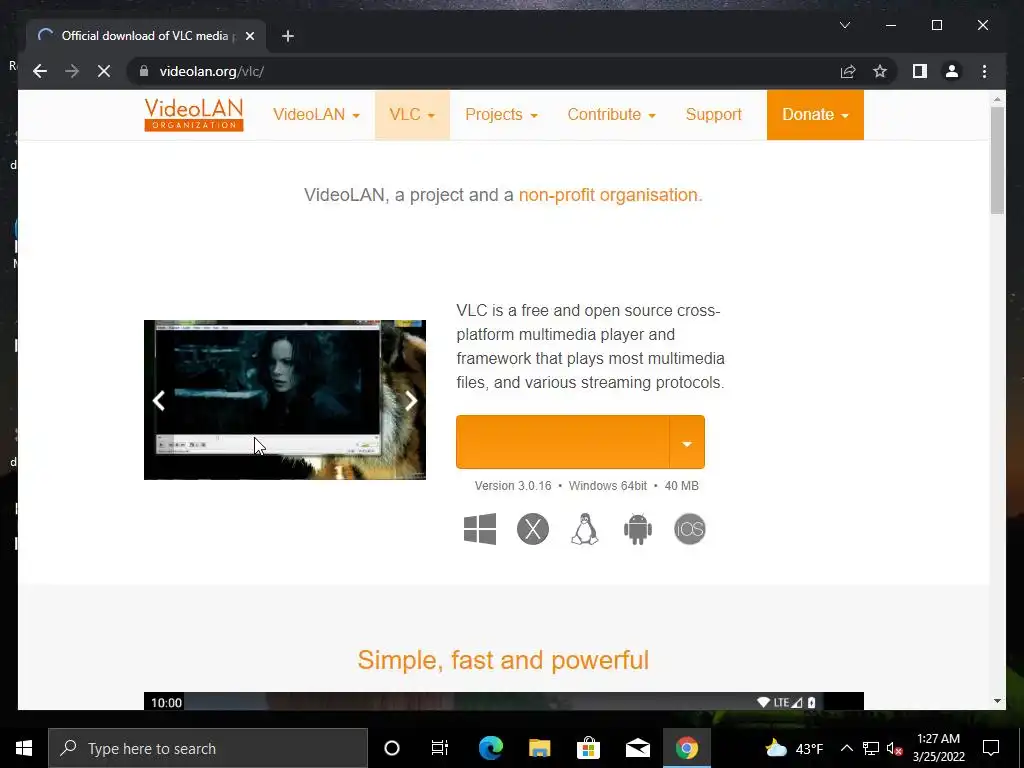Open the browser side panel
Viewport: 1024px width, 768px height.
[x=920, y=71]
